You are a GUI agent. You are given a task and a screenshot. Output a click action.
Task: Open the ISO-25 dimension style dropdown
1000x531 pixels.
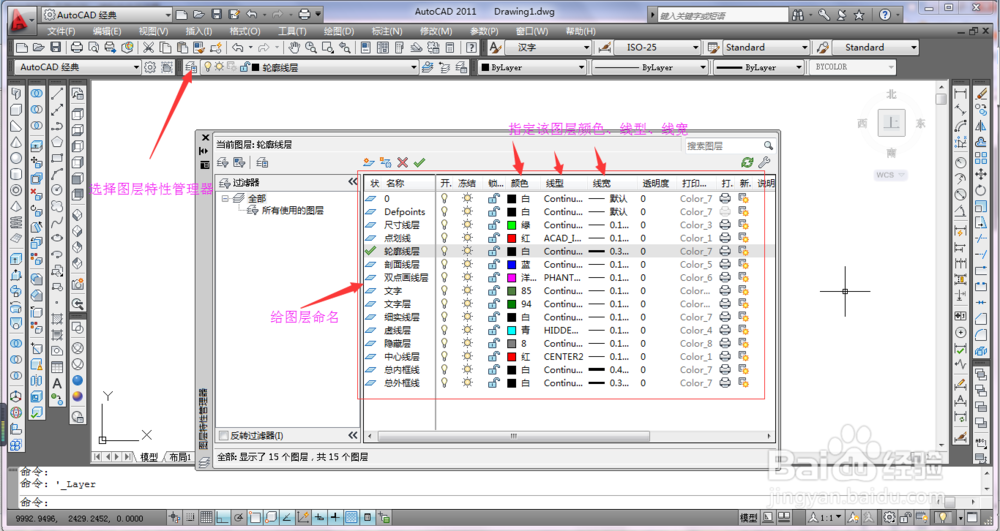pos(695,47)
